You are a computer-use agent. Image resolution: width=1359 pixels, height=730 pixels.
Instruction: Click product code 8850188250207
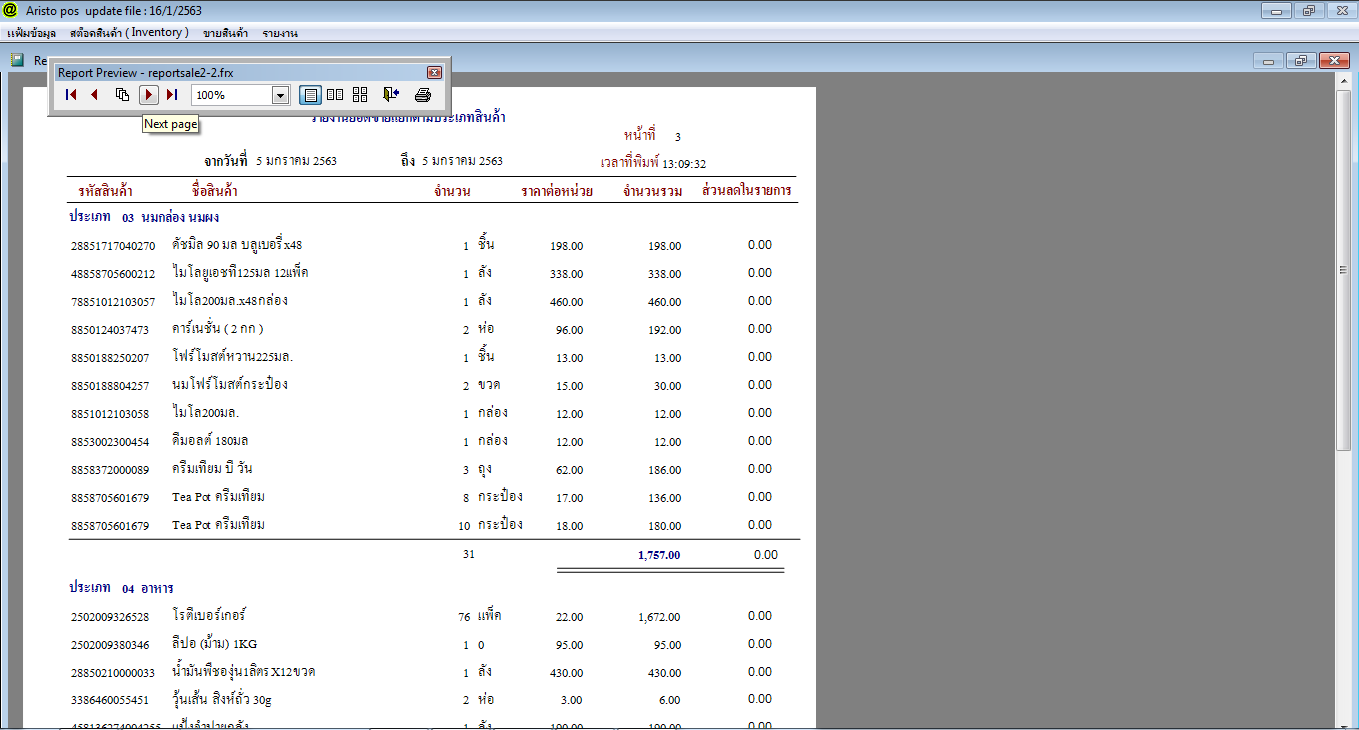[110, 358]
